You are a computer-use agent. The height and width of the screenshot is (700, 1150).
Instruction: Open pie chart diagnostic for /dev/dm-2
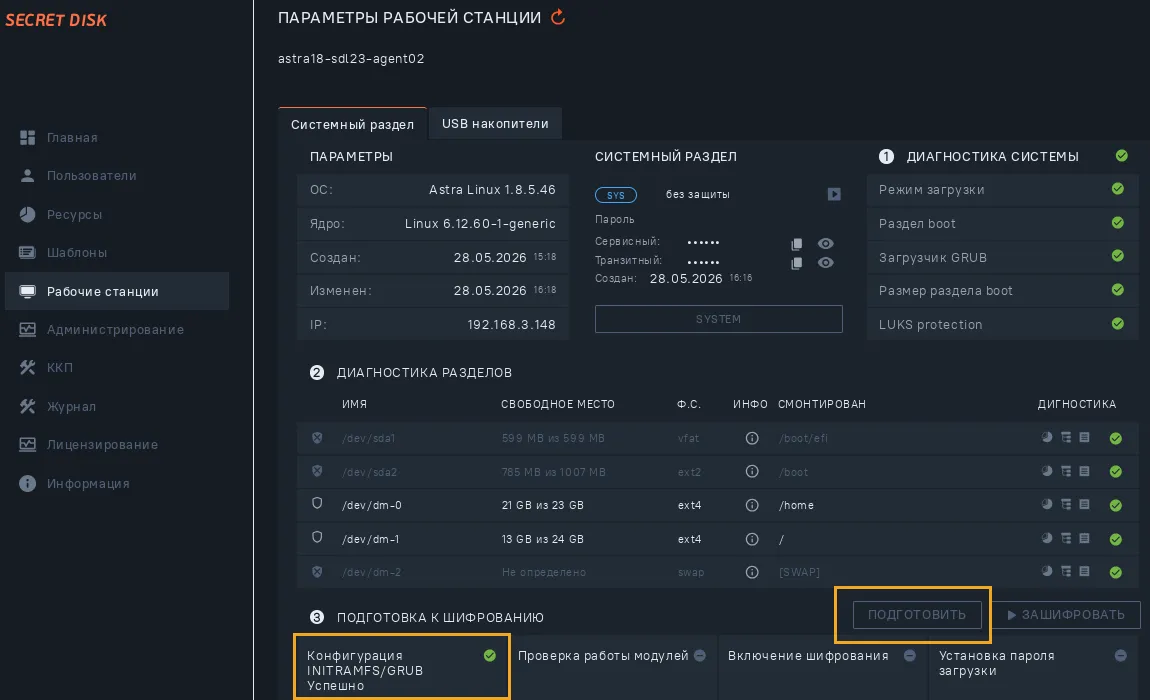point(1047,571)
